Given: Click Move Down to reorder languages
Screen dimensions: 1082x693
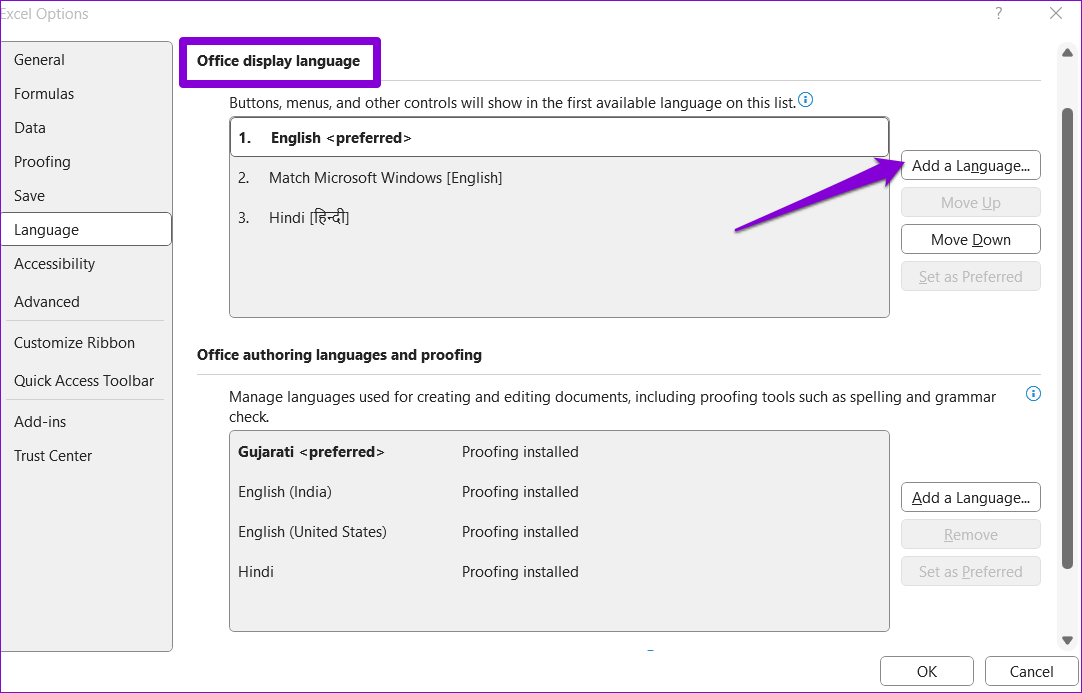Looking at the screenshot, I should [x=970, y=239].
